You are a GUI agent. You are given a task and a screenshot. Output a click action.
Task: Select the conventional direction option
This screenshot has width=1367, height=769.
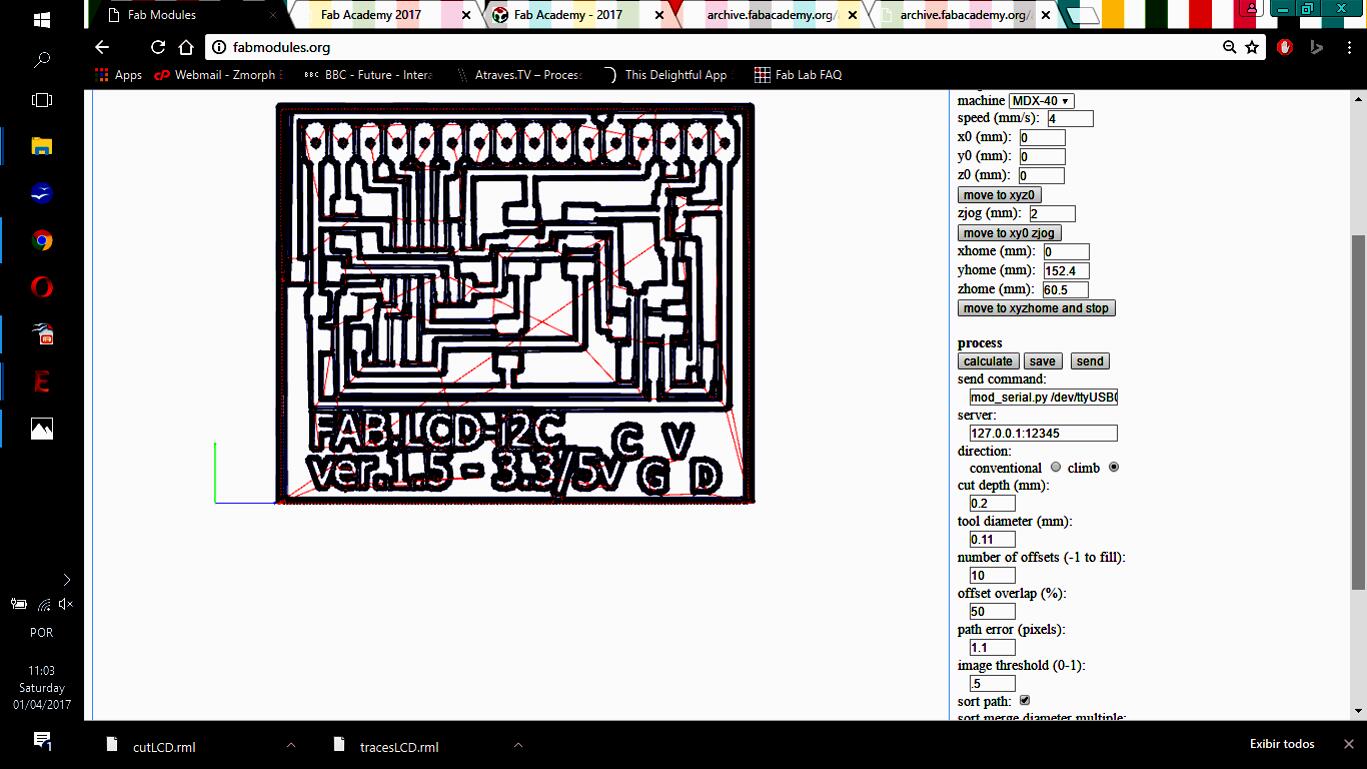1056,467
